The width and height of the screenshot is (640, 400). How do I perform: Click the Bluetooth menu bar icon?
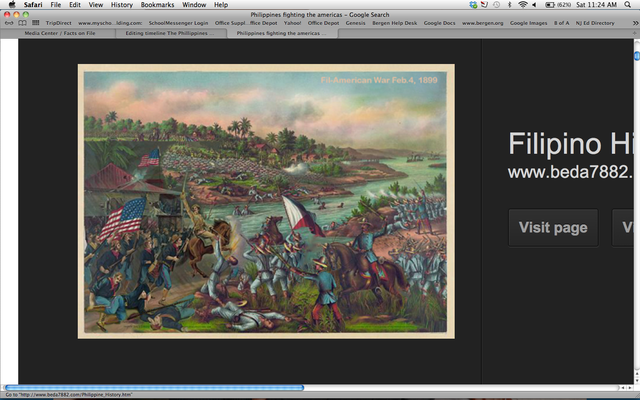[509, 5]
